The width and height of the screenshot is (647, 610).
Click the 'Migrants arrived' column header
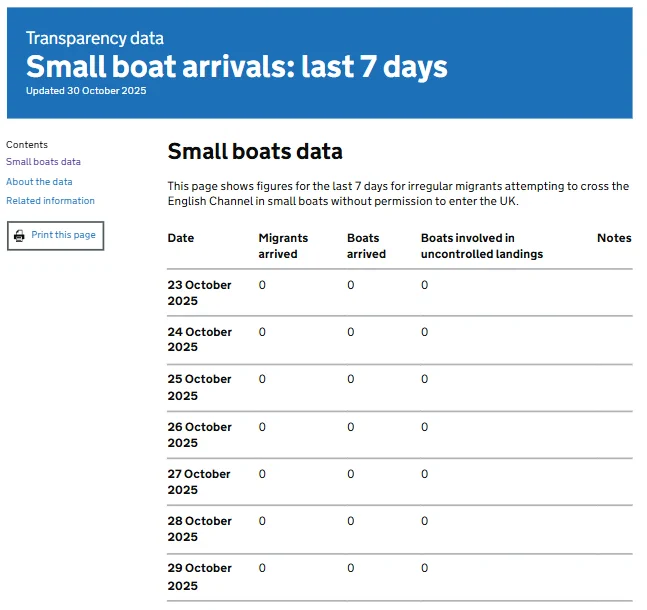[x=283, y=246]
